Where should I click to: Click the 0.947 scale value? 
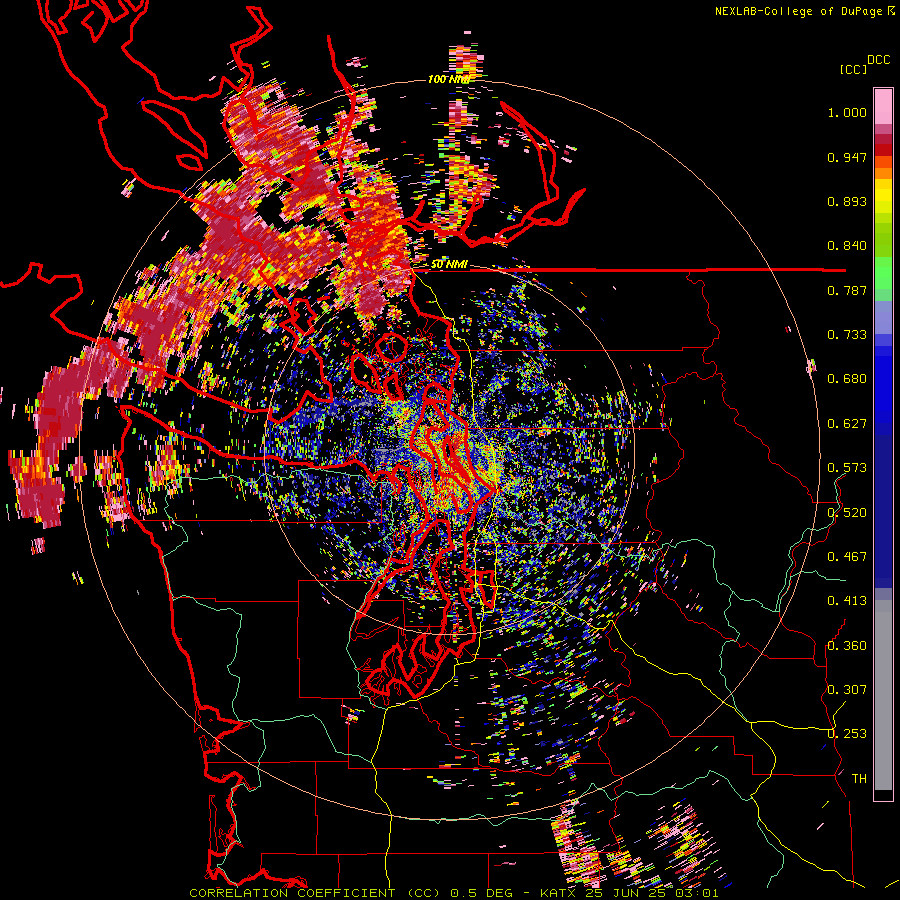847,157
